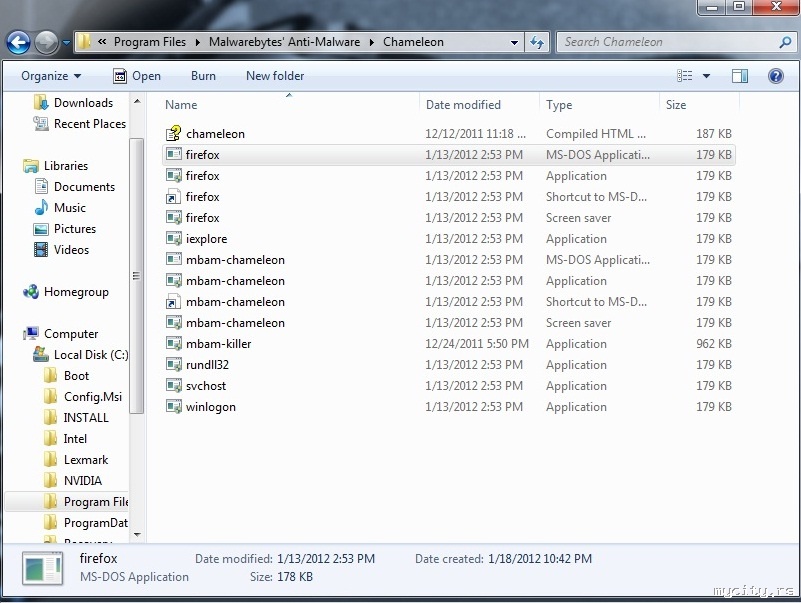Open the Organize menu

pyautogui.click(x=51, y=76)
